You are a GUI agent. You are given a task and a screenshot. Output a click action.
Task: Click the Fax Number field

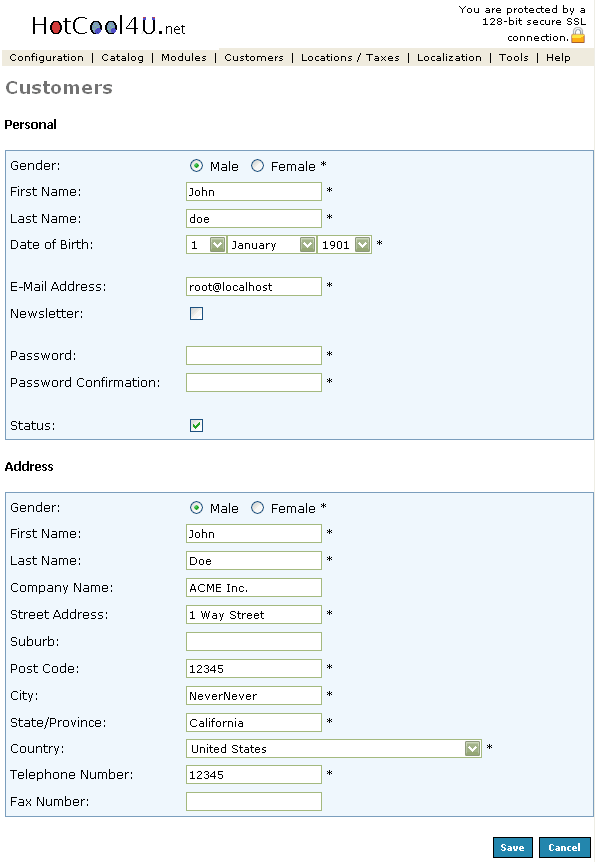pyautogui.click(x=254, y=801)
